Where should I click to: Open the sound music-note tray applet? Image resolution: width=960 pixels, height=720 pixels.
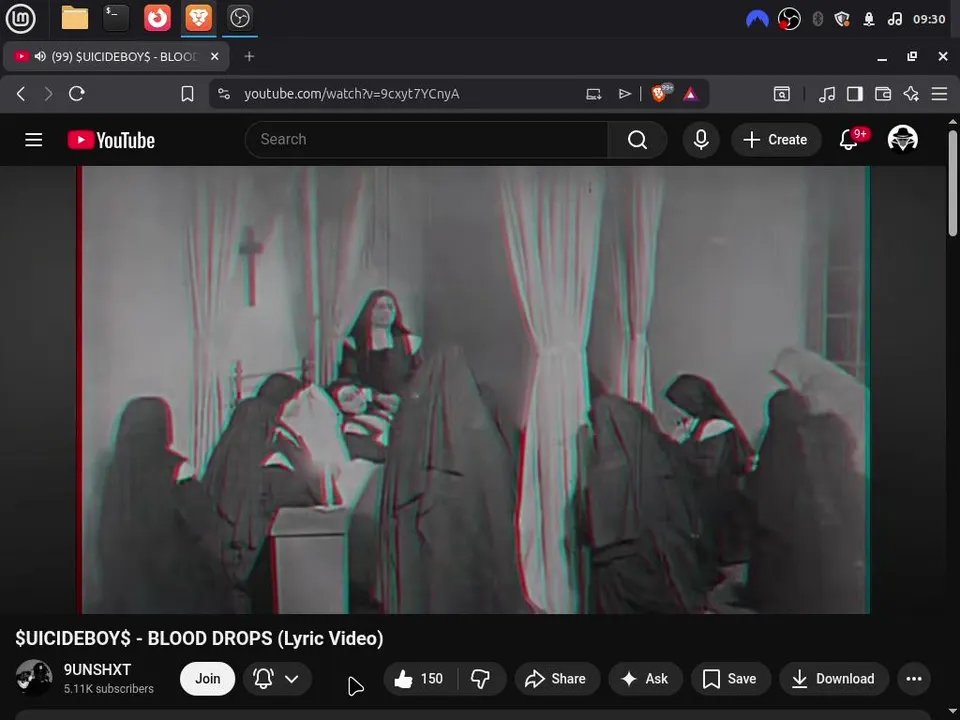point(894,19)
